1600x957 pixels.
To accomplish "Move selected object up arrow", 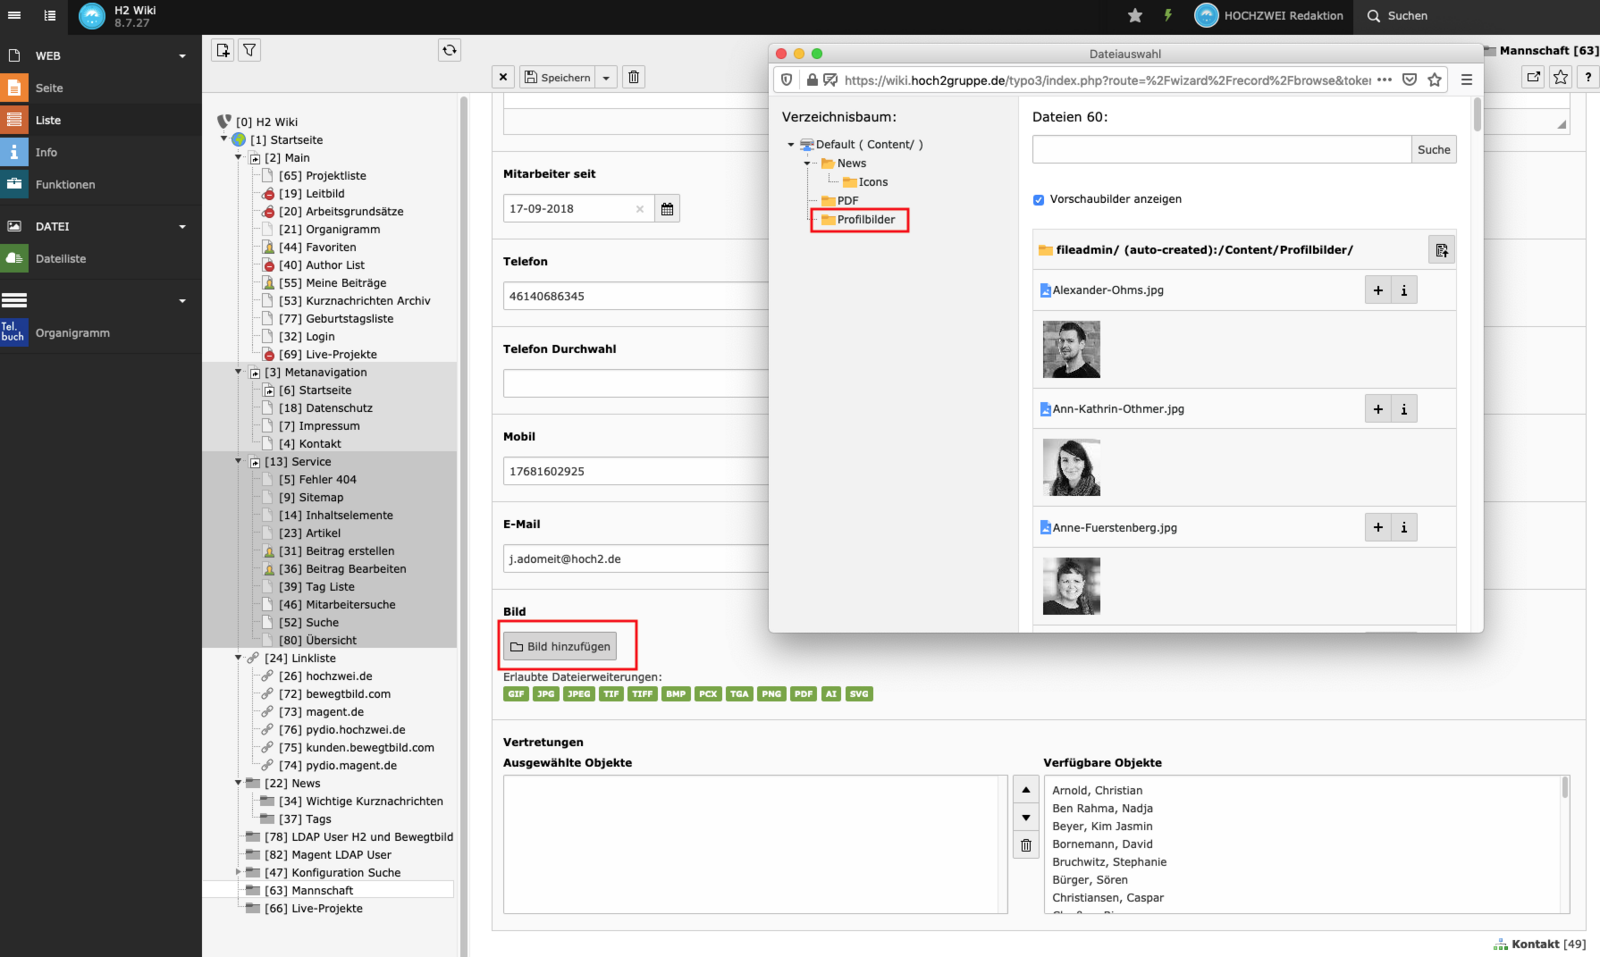I will click(1026, 790).
